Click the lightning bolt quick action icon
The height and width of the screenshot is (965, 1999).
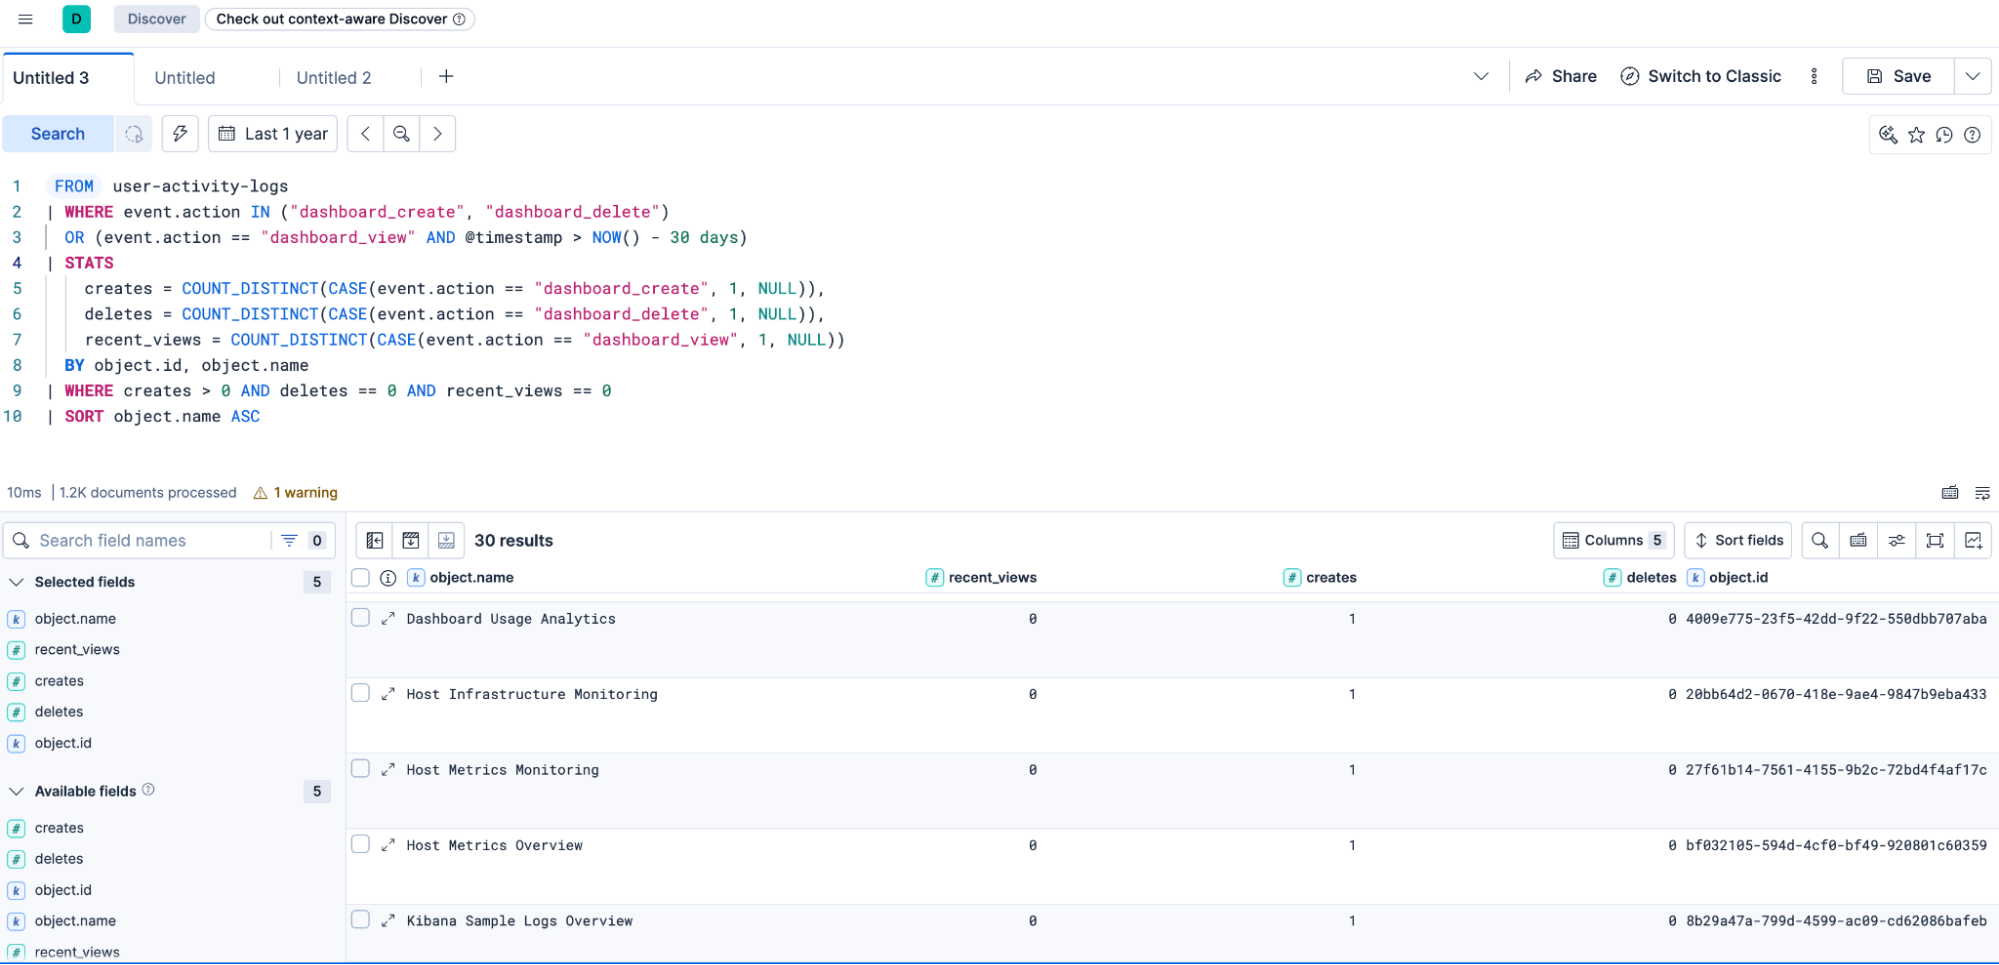click(180, 134)
